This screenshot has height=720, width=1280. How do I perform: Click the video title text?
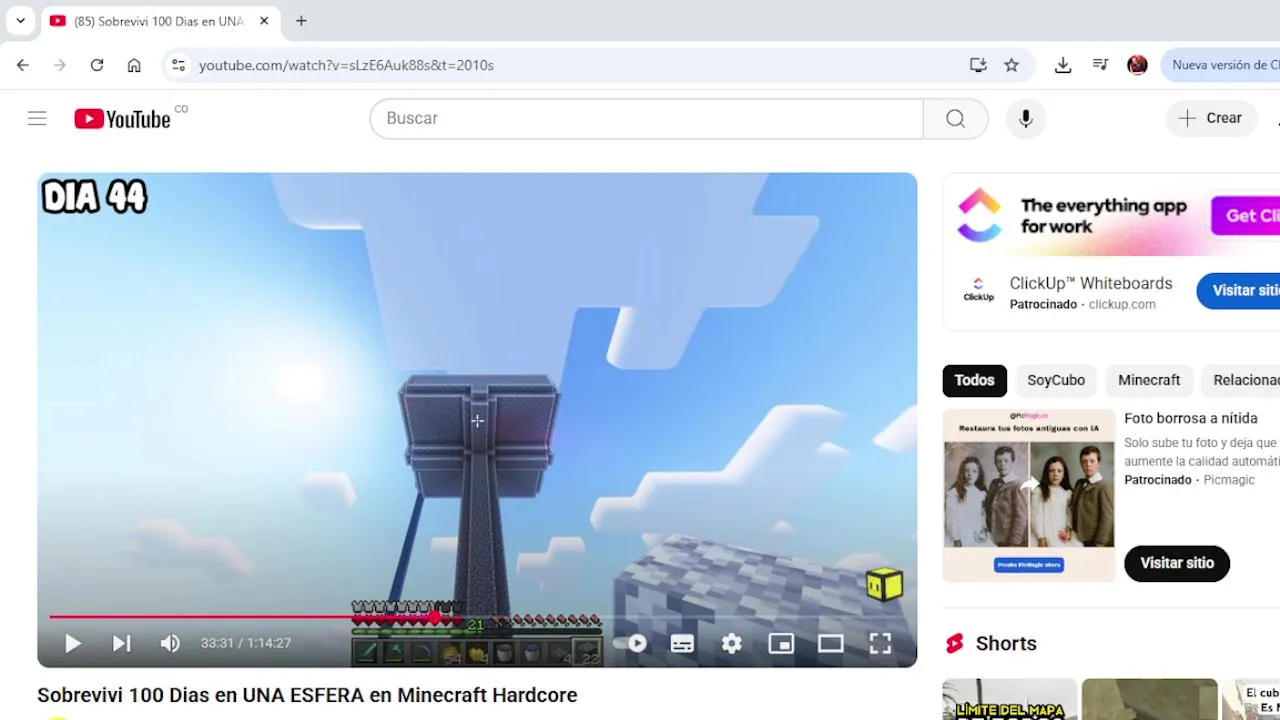point(307,695)
